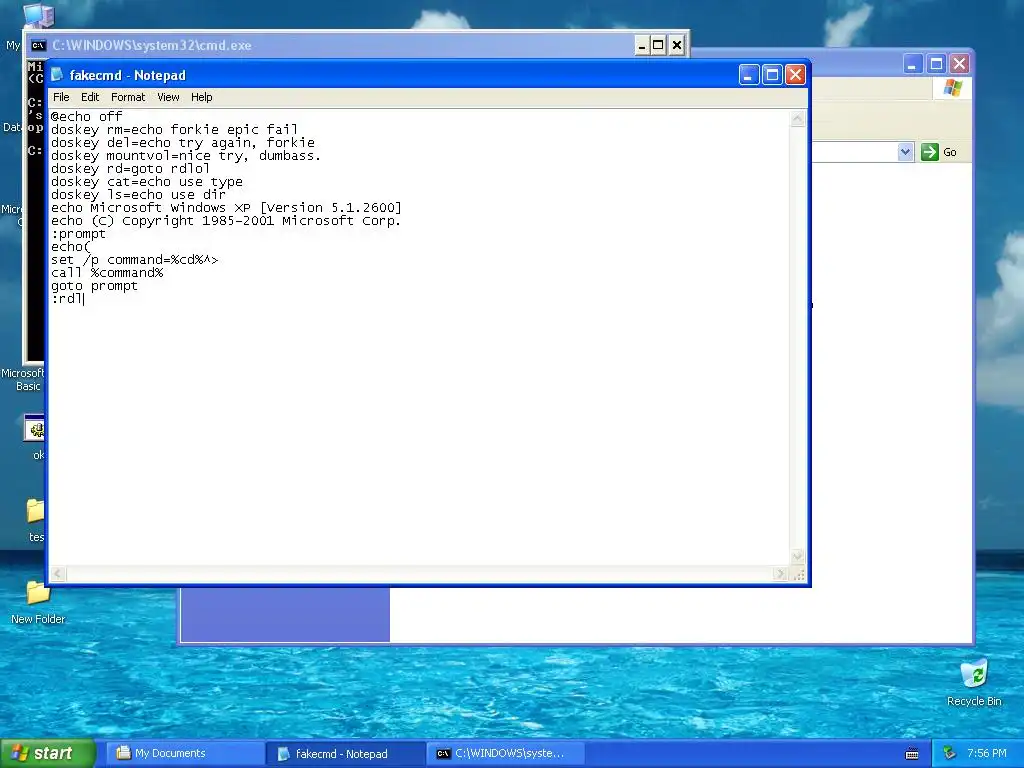Click the 'doskey rd=goto rdlol' line
Image resolution: width=1024 pixels, height=768 pixels.
tap(131, 169)
